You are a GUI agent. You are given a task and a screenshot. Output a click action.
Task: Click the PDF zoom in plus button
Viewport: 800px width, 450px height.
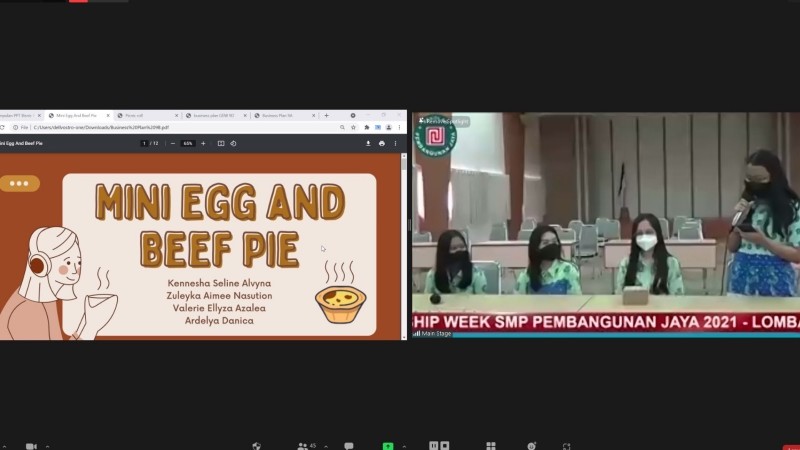pos(203,143)
